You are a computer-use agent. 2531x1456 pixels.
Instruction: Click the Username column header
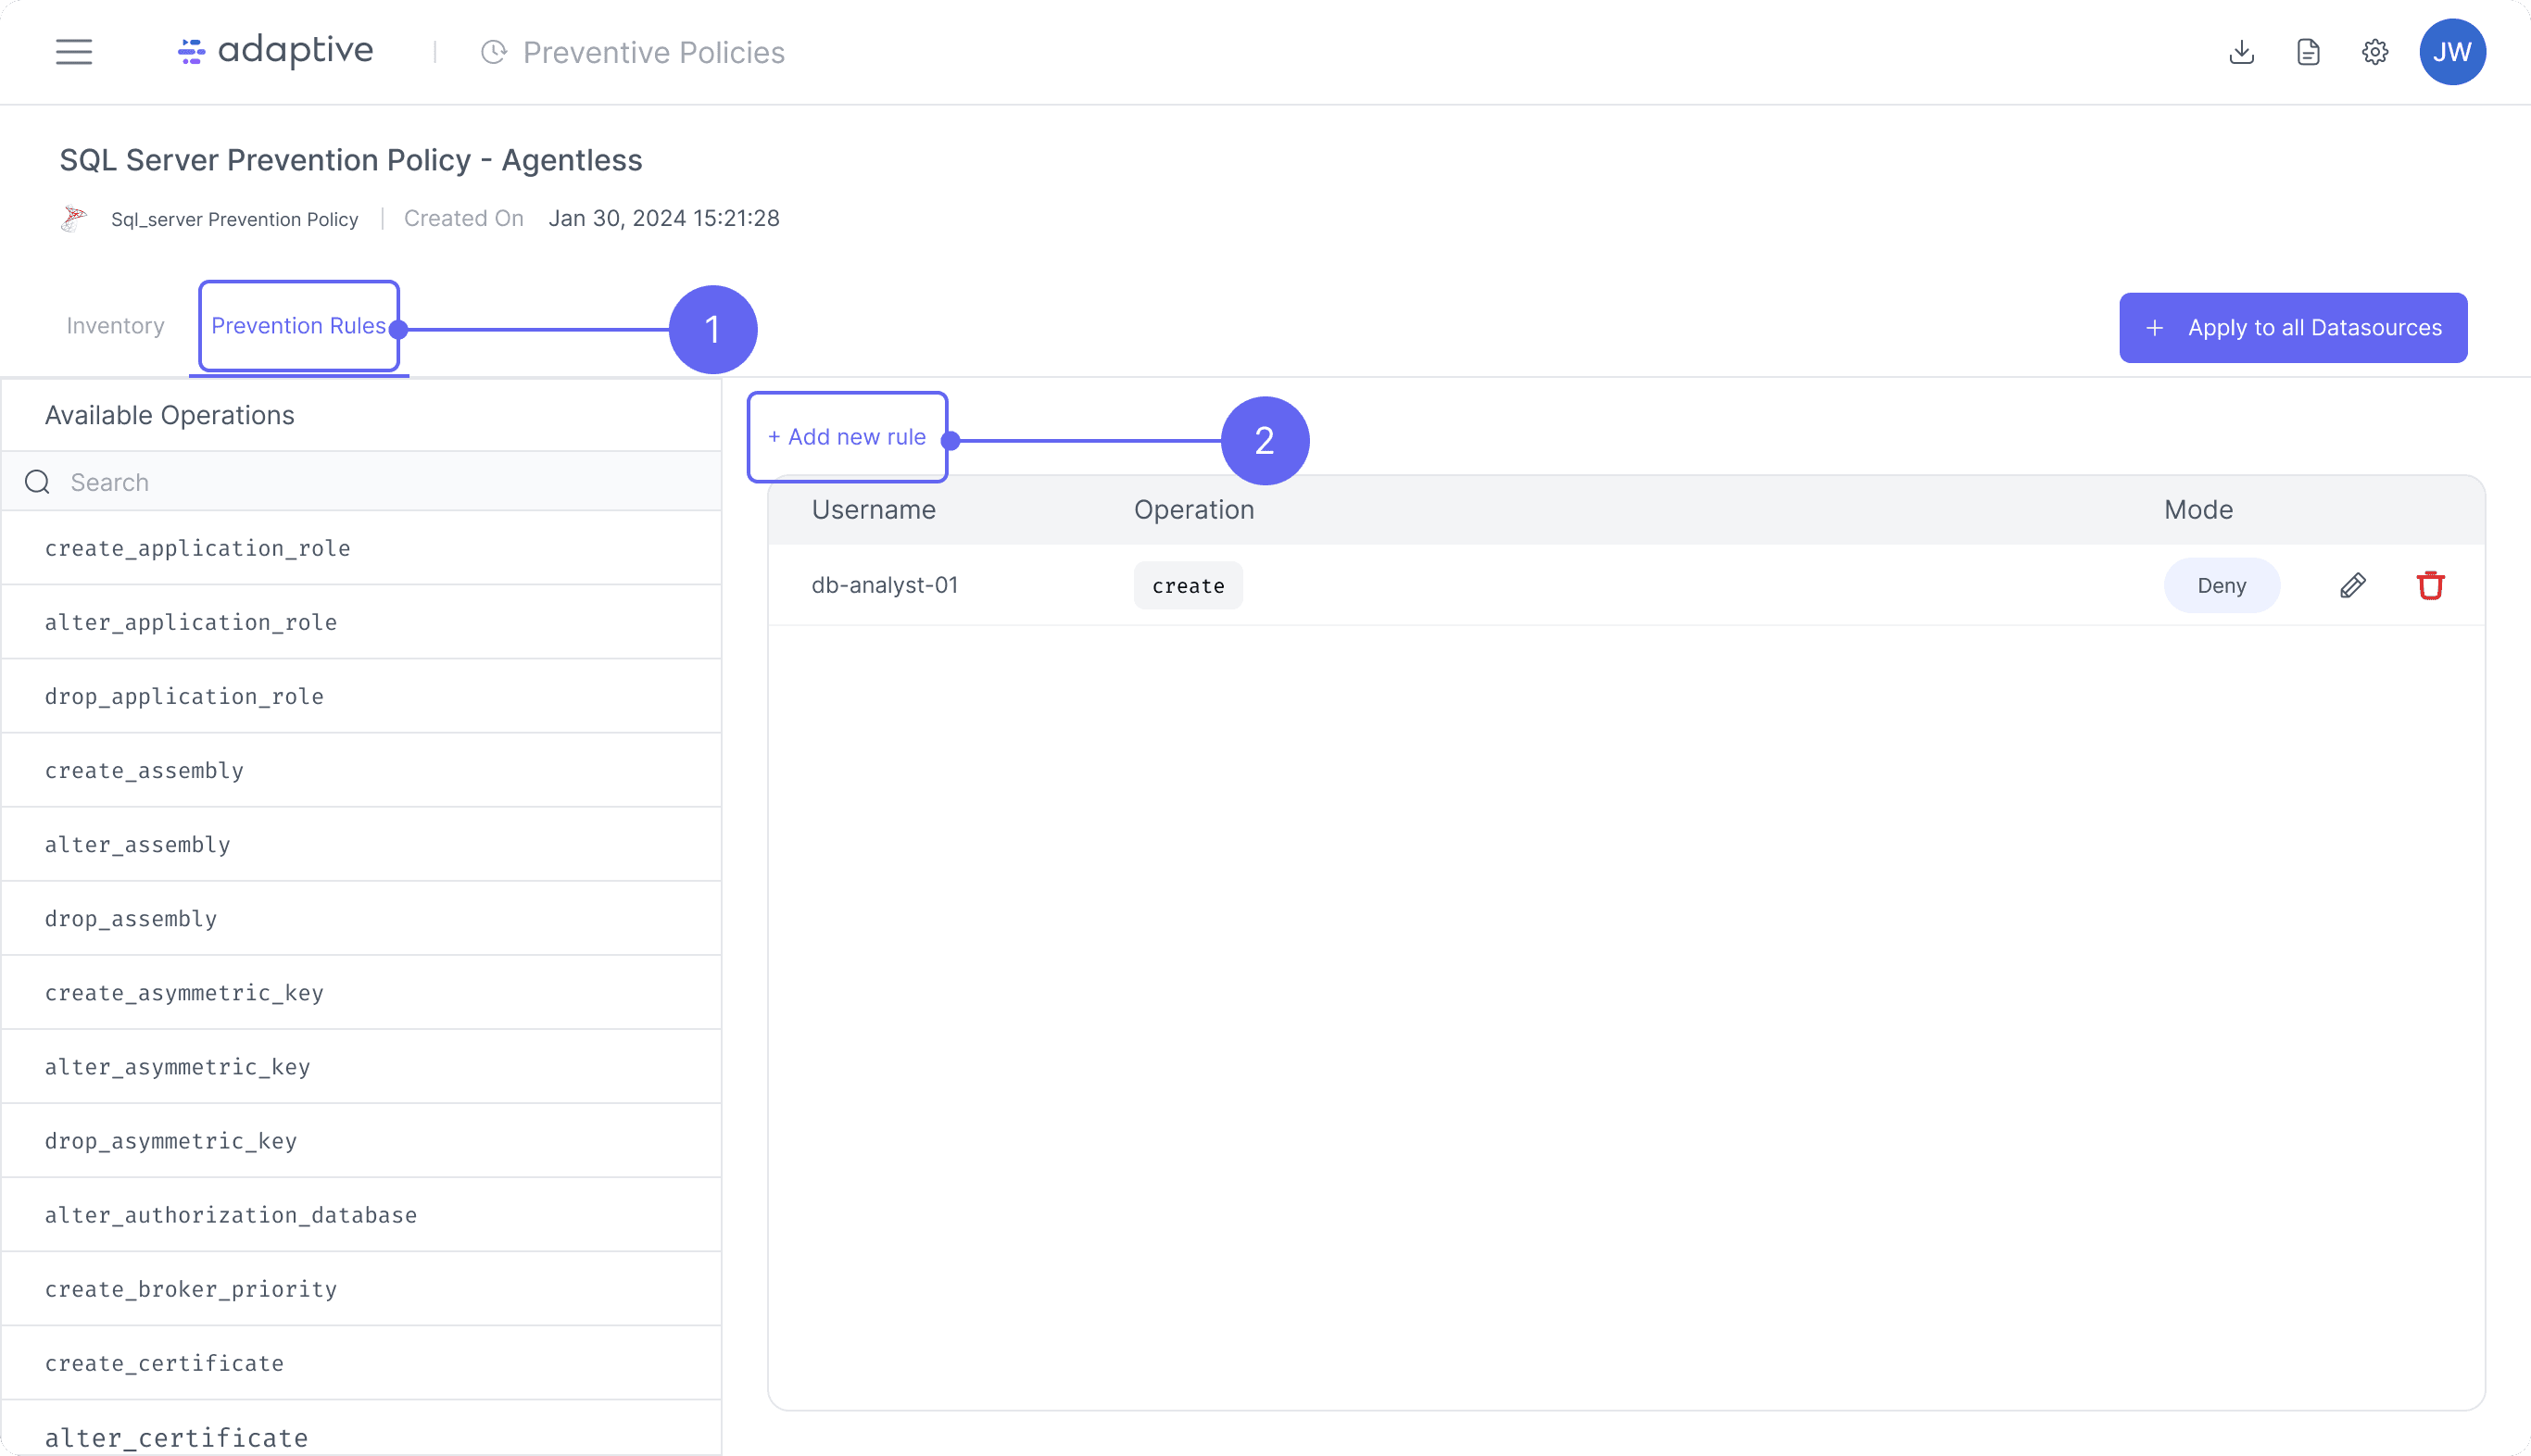[x=873, y=510]
